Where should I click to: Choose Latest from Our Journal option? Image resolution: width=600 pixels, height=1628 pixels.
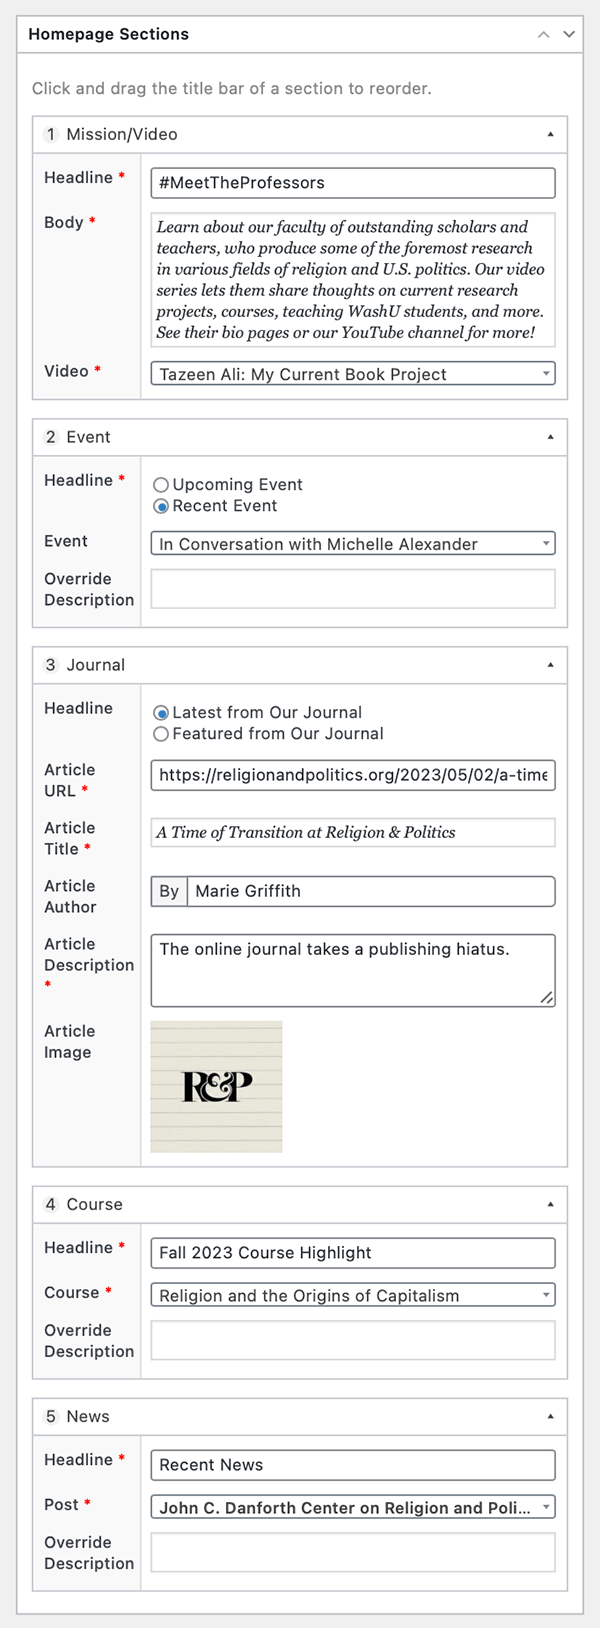tap(161, 713)
